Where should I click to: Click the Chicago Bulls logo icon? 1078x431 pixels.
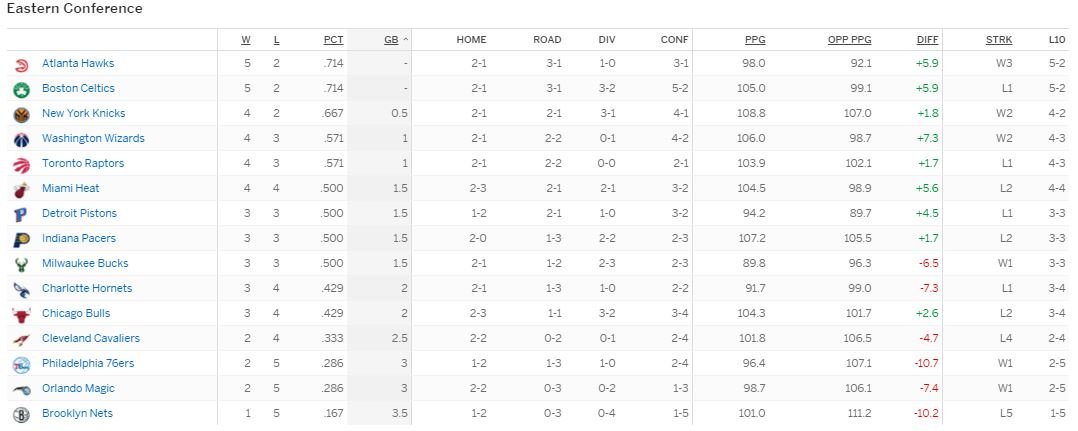pyautogui.click(x=22, y=314)
